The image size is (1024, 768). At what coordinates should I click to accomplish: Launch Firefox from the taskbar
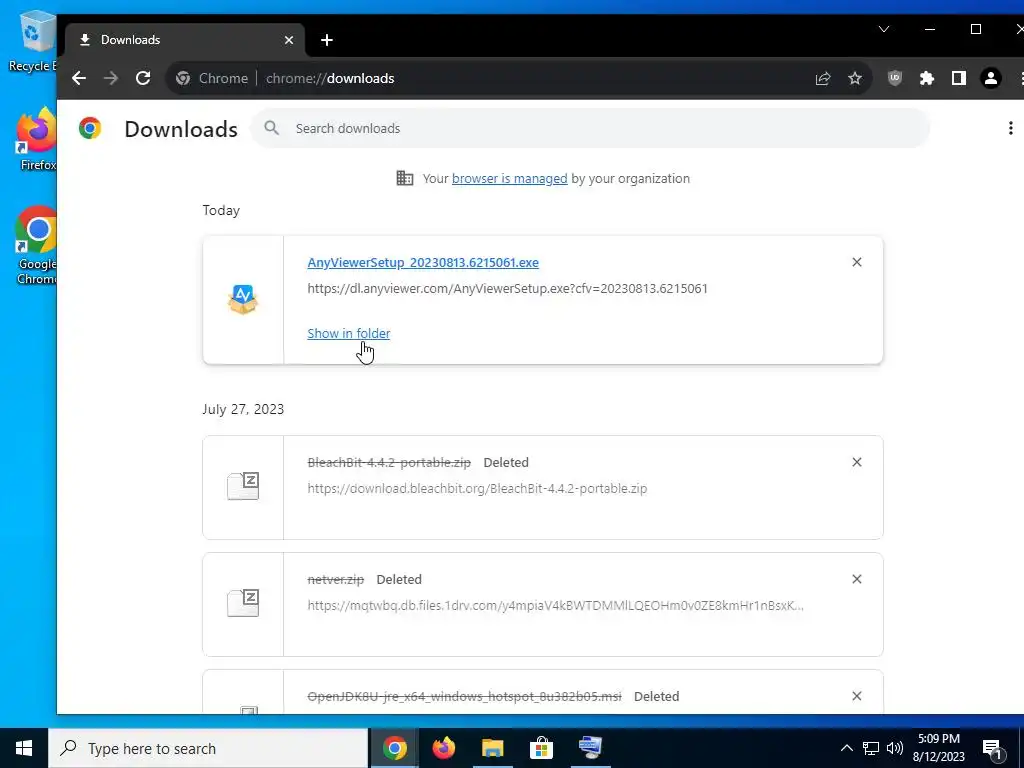(444, 748)
